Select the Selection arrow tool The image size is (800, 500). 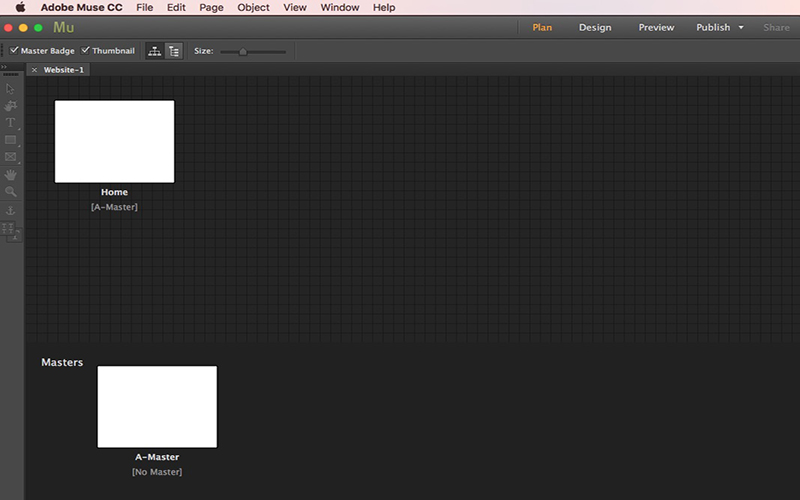10,89
